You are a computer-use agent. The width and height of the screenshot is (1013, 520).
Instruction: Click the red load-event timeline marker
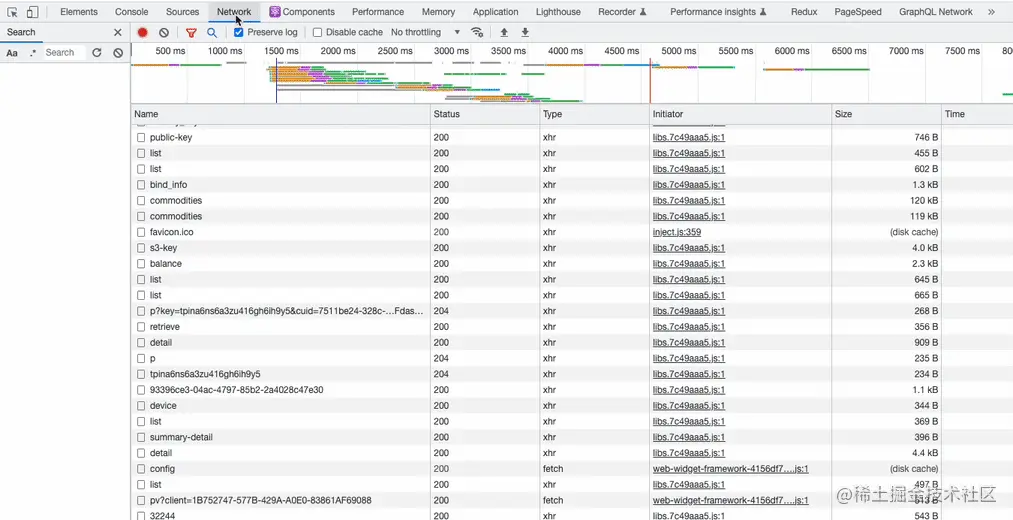pyautogui.click(x=650, y=81)
